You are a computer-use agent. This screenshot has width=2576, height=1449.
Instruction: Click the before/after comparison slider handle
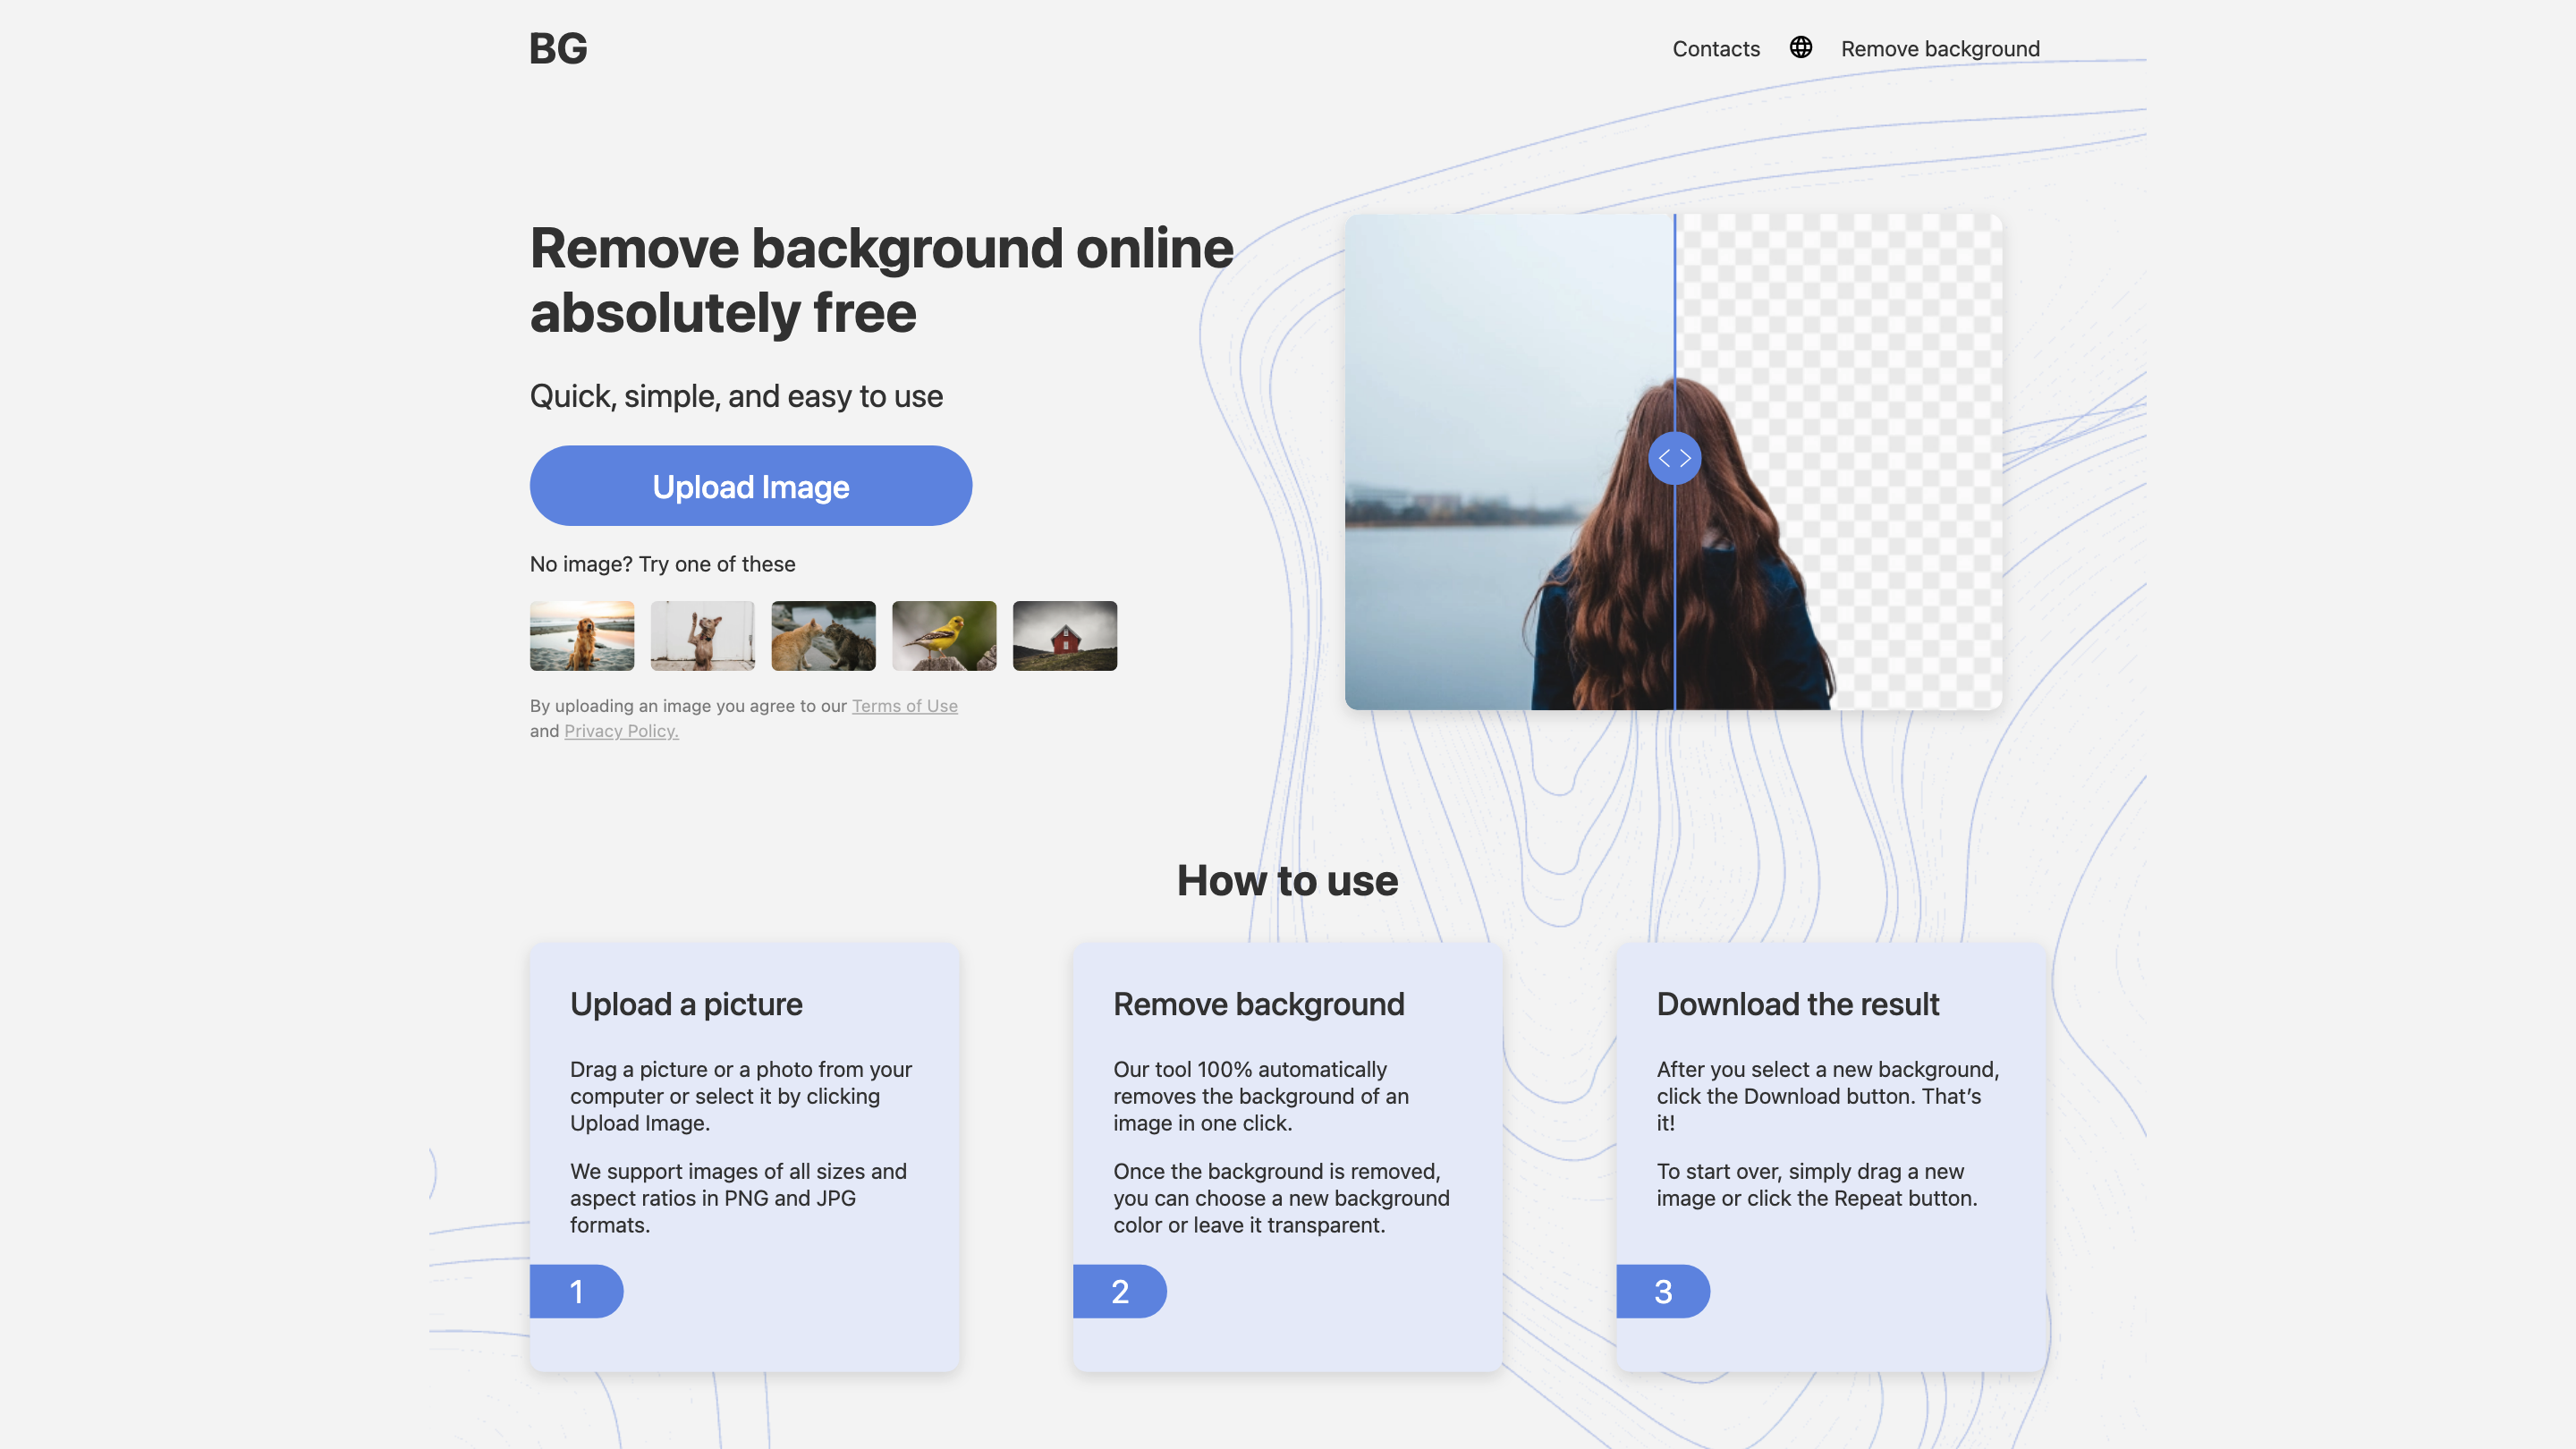point(1674,458)
